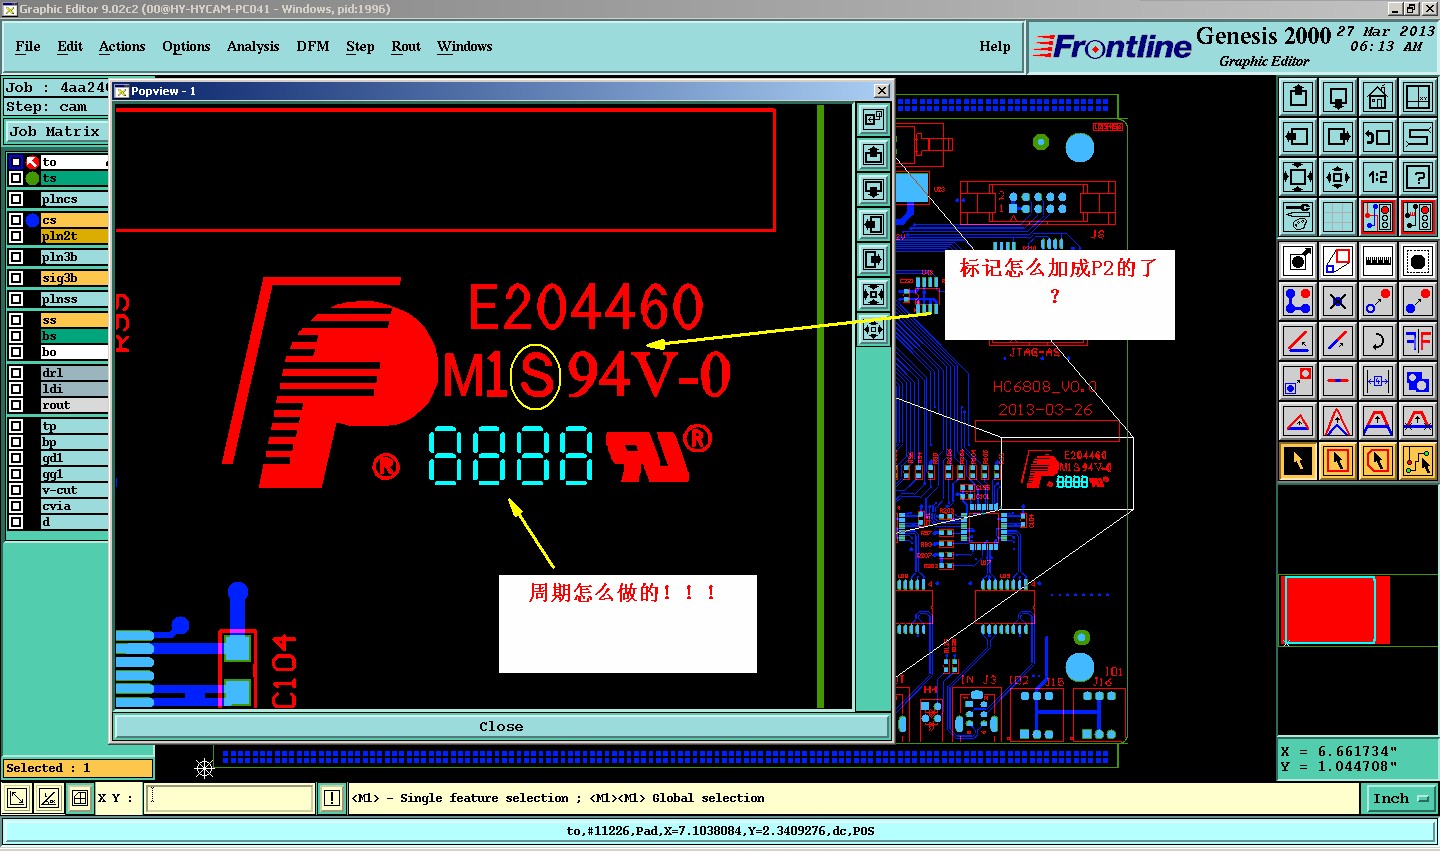Toggle the checkbox for layer pln2t
This screenshot has width=1440, height=851.
(x=16, y=236)
